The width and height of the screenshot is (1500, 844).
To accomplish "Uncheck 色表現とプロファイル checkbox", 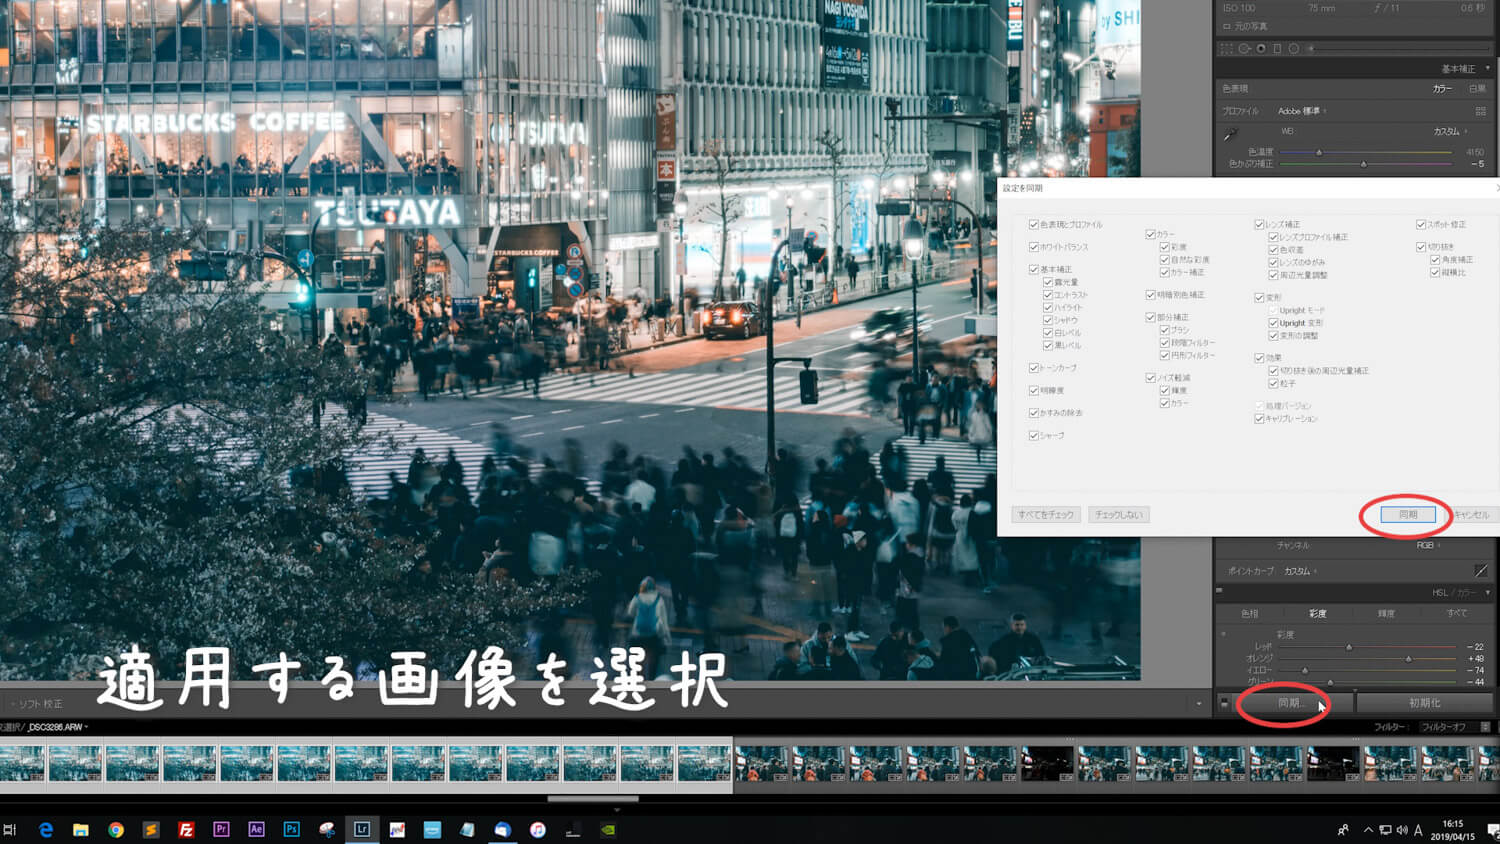I will 1034,225.
